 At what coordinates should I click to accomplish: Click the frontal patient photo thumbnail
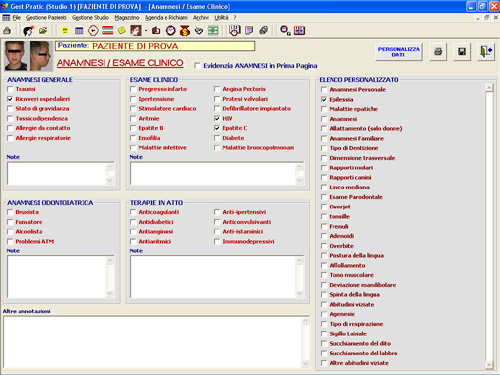pyautogui.click(x=16, y=56)
